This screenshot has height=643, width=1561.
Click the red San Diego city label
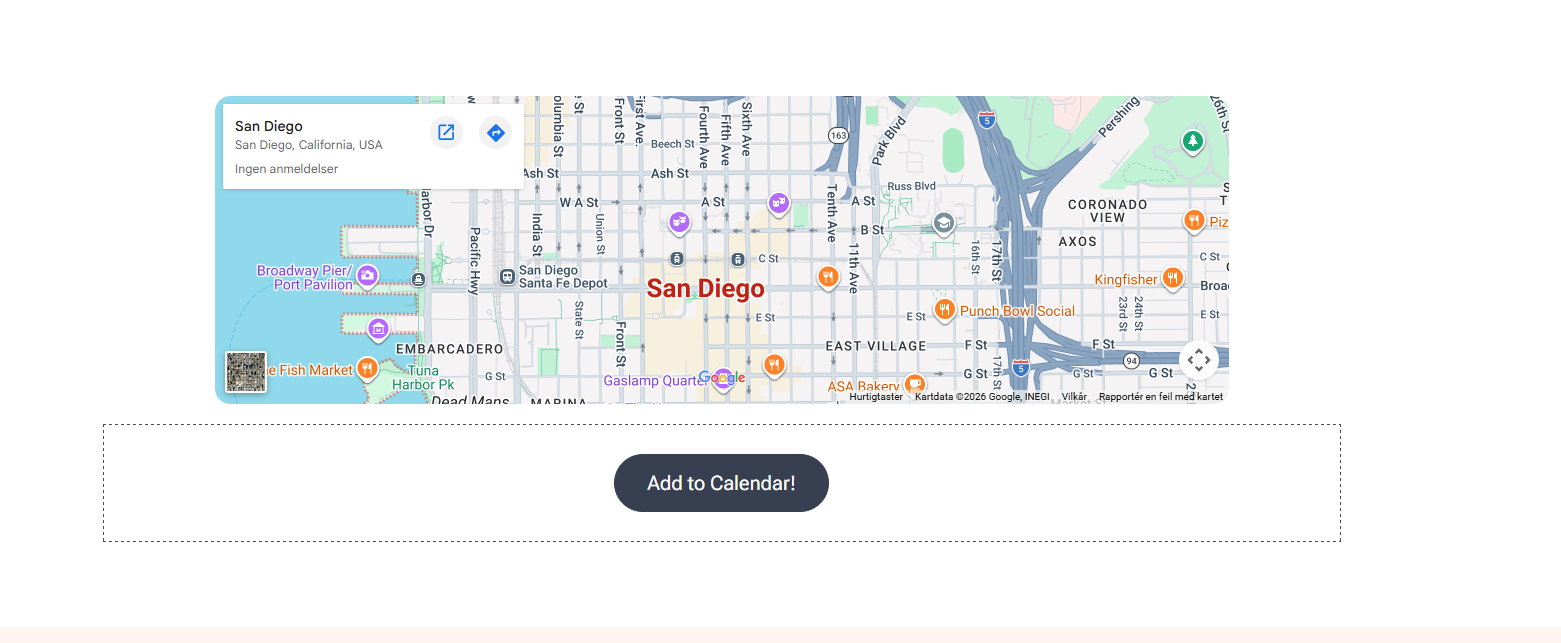(x=706, y=289)
